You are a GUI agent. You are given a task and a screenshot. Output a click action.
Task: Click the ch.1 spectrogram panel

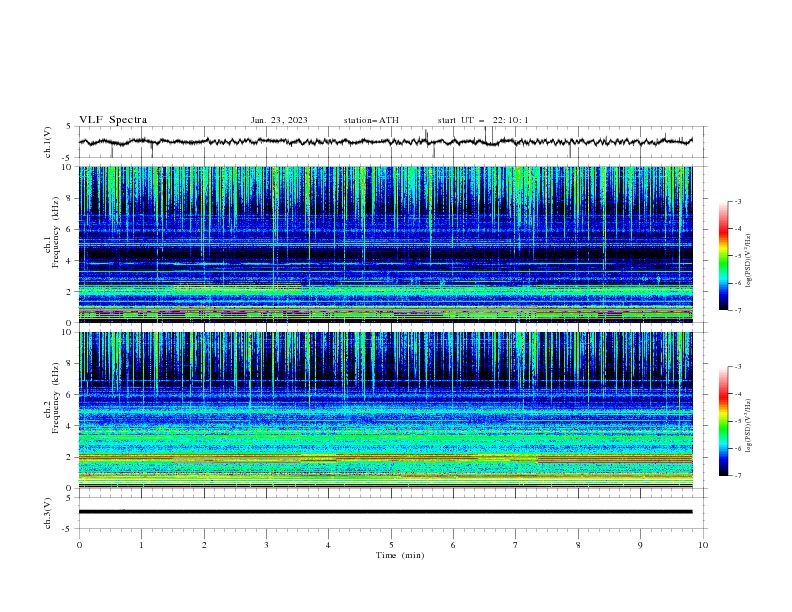(x=386, y=244)
